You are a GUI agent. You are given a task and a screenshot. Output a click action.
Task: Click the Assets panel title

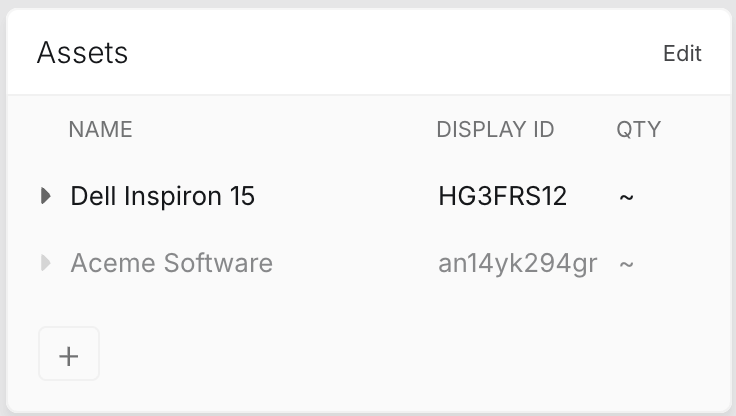pyautogui.click(x=82, y=53)
